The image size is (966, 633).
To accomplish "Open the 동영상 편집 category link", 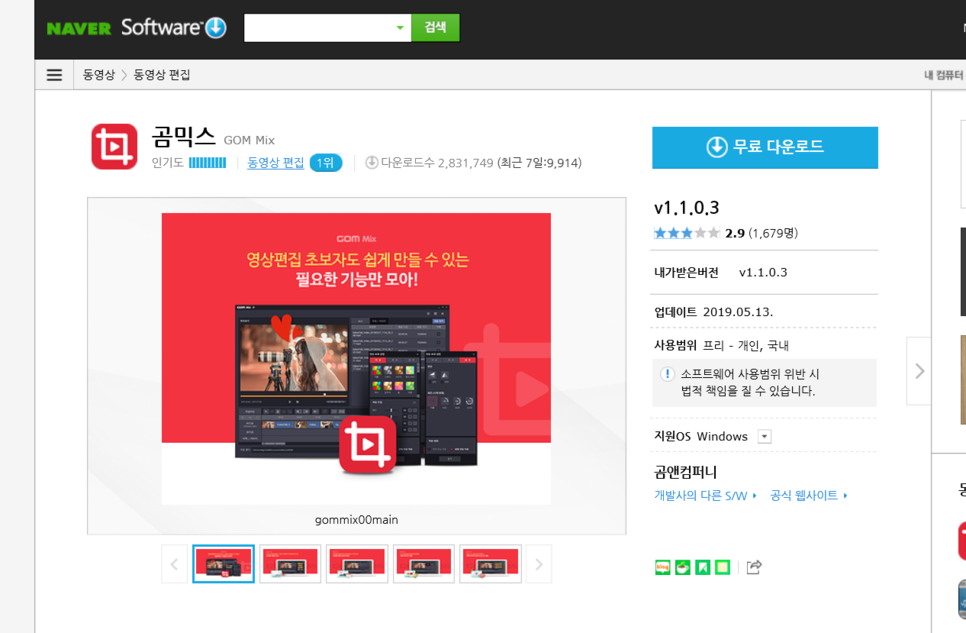I will [275, 163].
